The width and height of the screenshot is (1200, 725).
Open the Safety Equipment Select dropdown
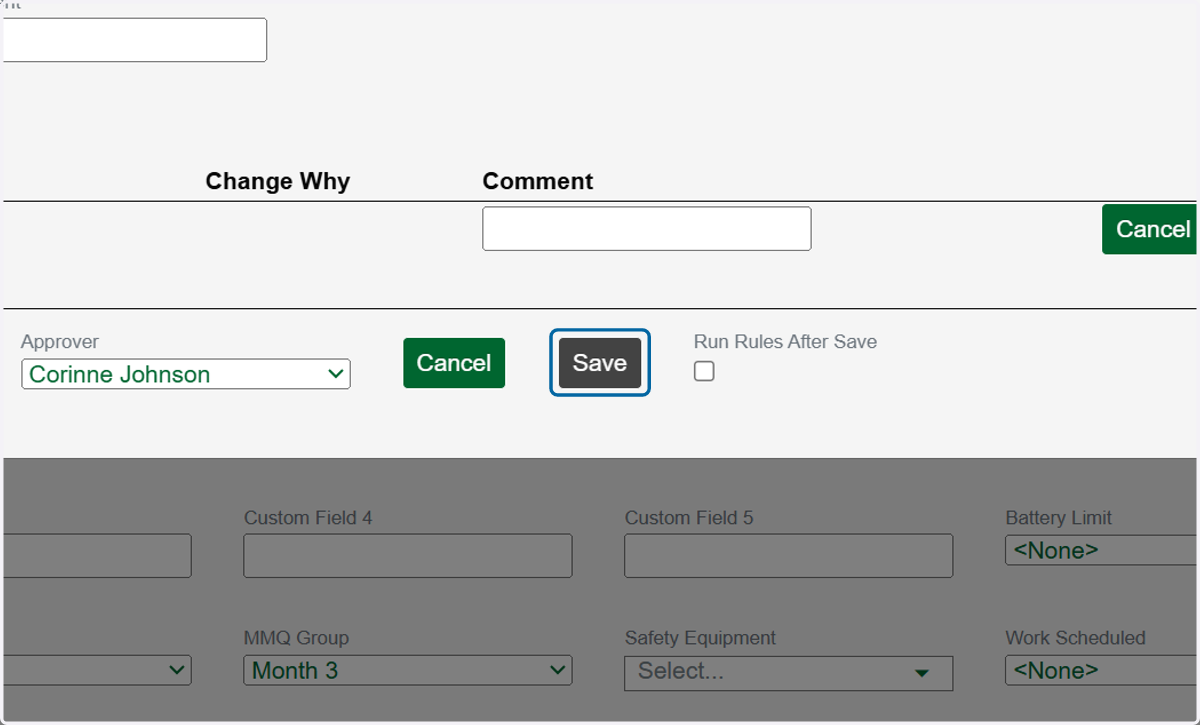click(x=789, y=673)
